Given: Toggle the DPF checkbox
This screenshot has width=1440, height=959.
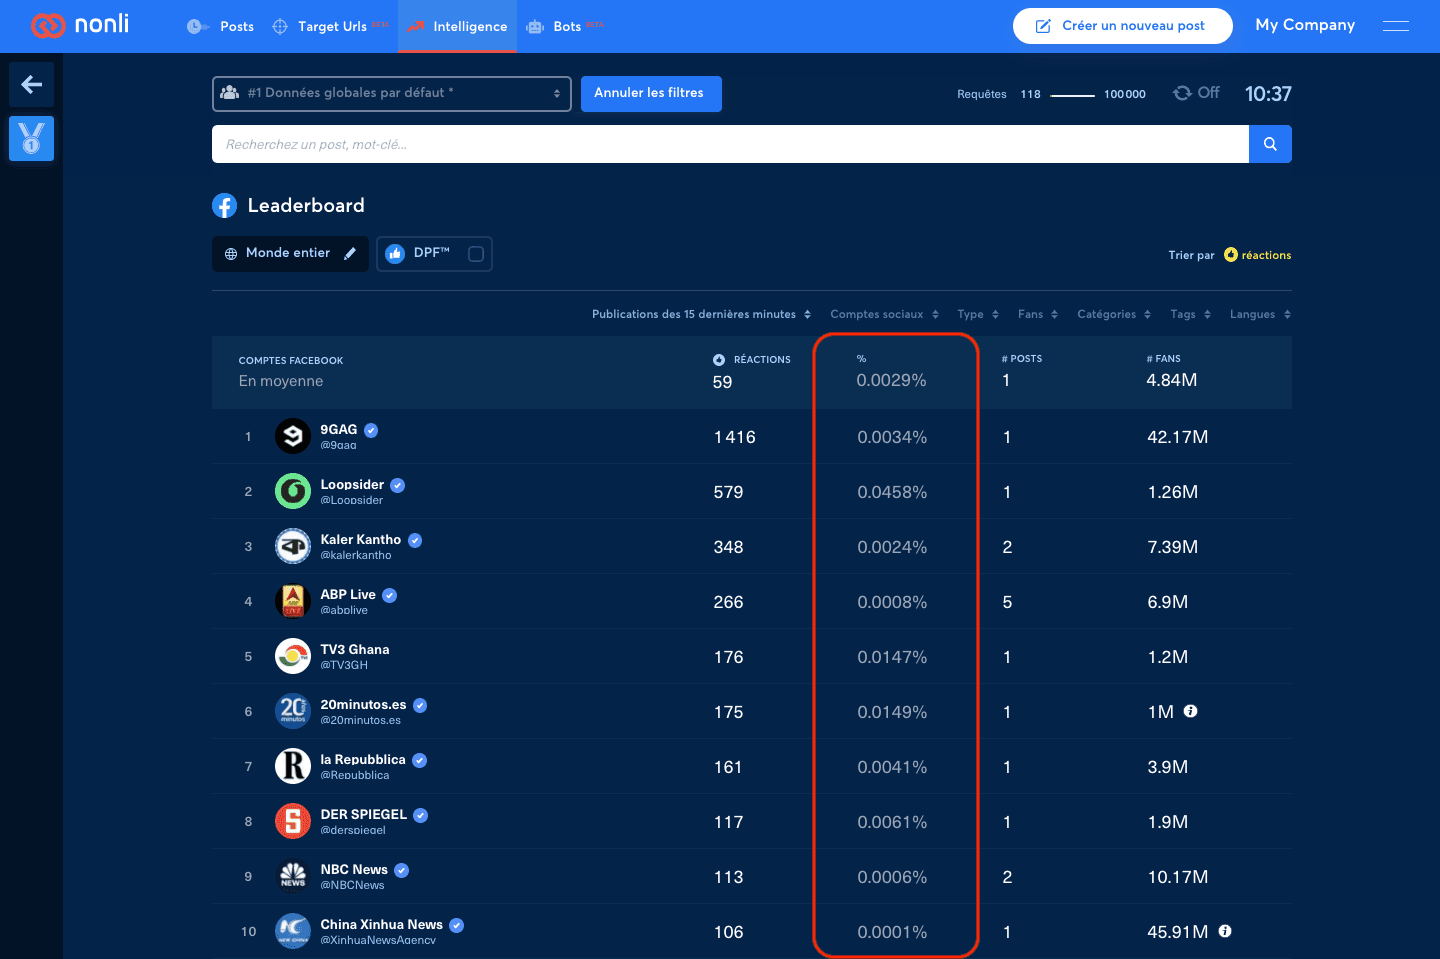Looking at the screenshot, I should click(476, 254).
